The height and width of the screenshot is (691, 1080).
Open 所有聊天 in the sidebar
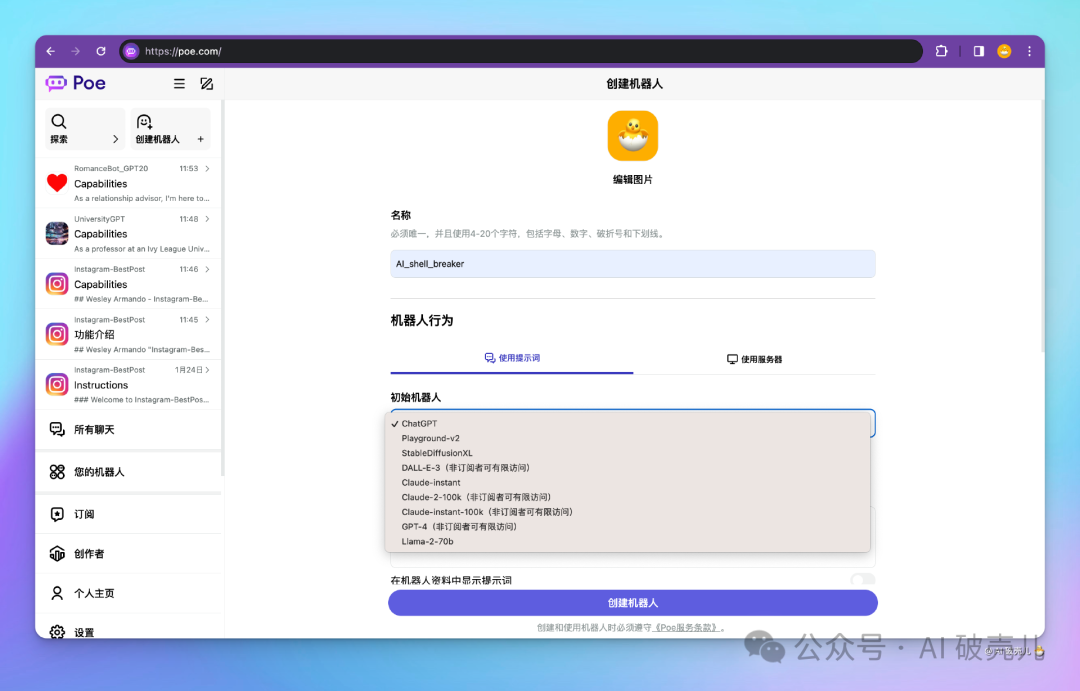point(94,429)
